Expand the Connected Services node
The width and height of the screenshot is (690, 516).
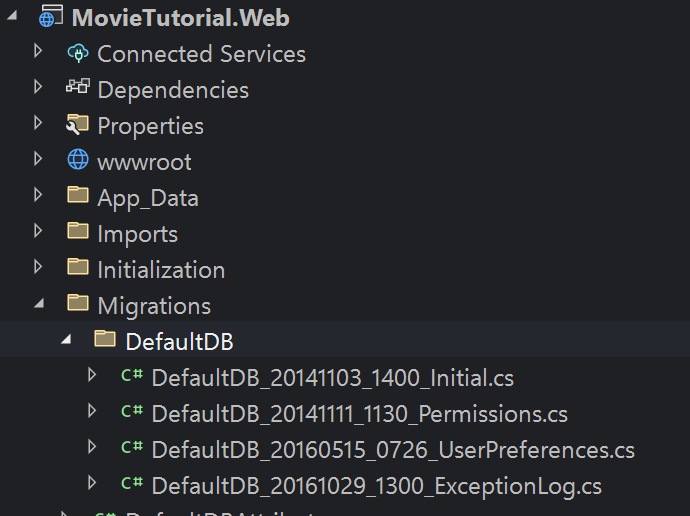[38, 54]
